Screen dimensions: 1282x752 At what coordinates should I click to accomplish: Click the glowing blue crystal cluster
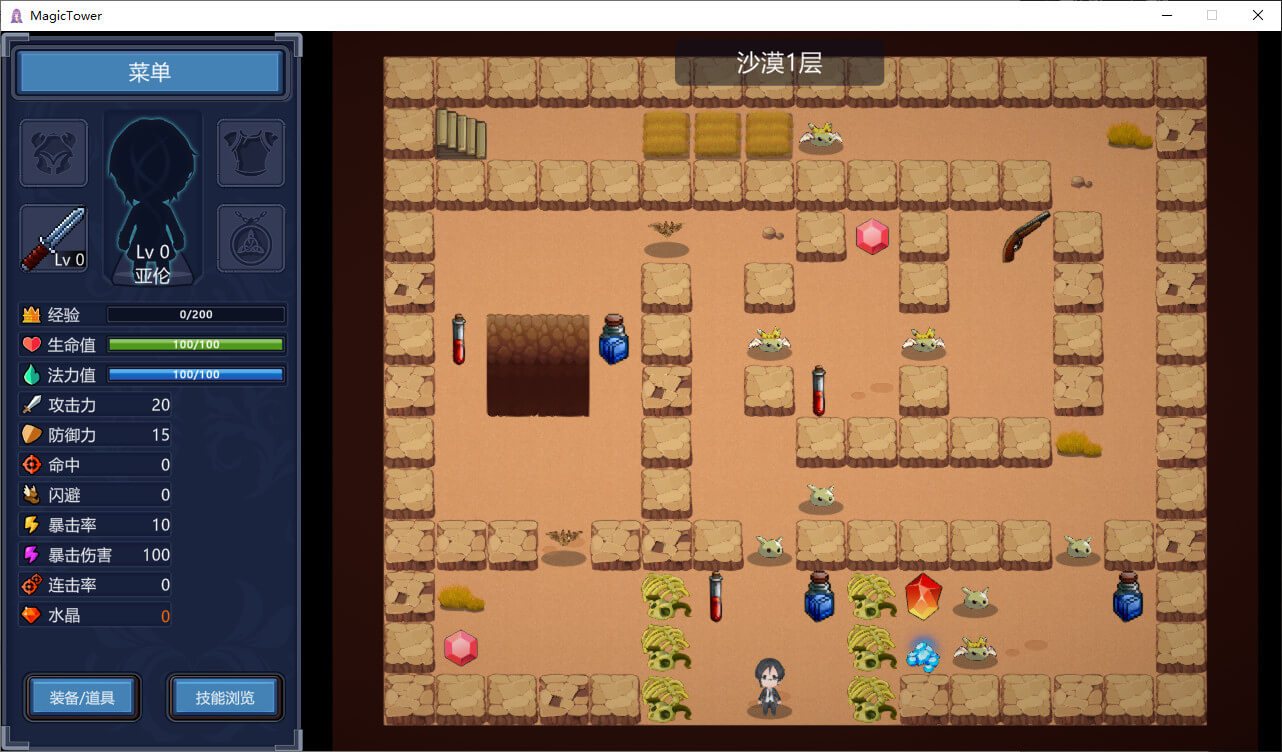(922, 655)
